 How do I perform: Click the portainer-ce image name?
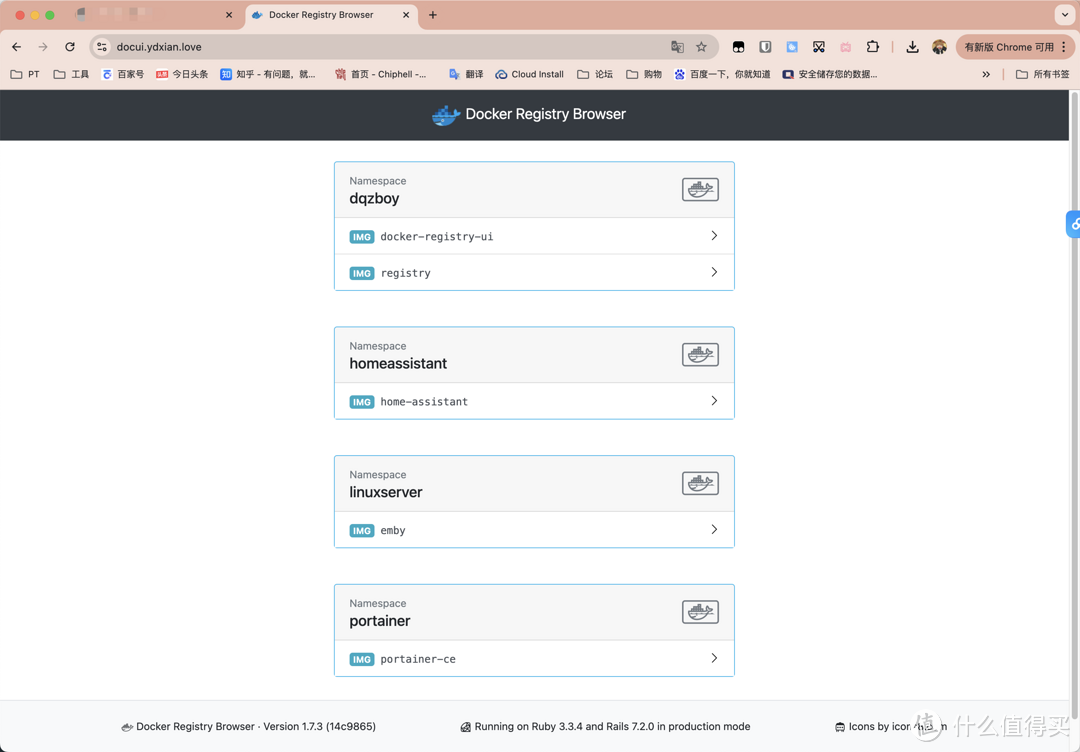pyautogui.click(x=418, y=660)
